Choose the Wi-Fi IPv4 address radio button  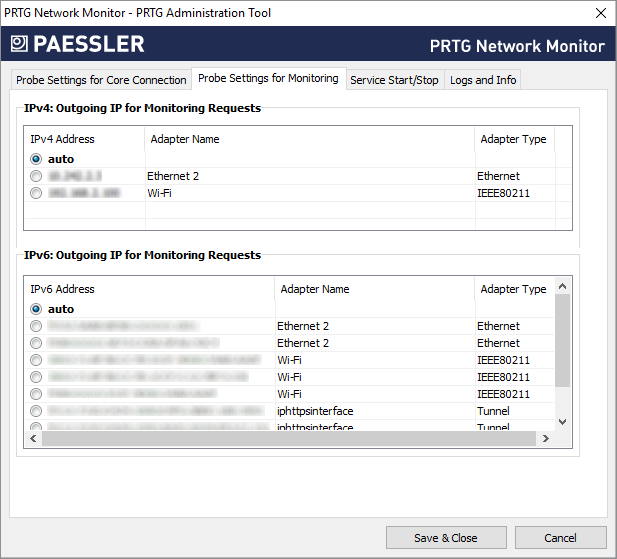coord(36,193)
